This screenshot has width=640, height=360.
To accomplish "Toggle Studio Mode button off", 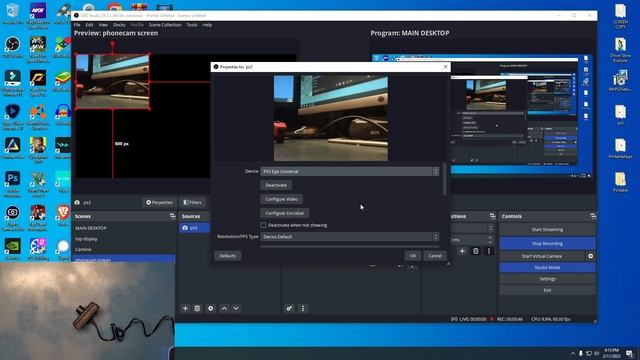I will pyautogui.click(x=547, y=267).
